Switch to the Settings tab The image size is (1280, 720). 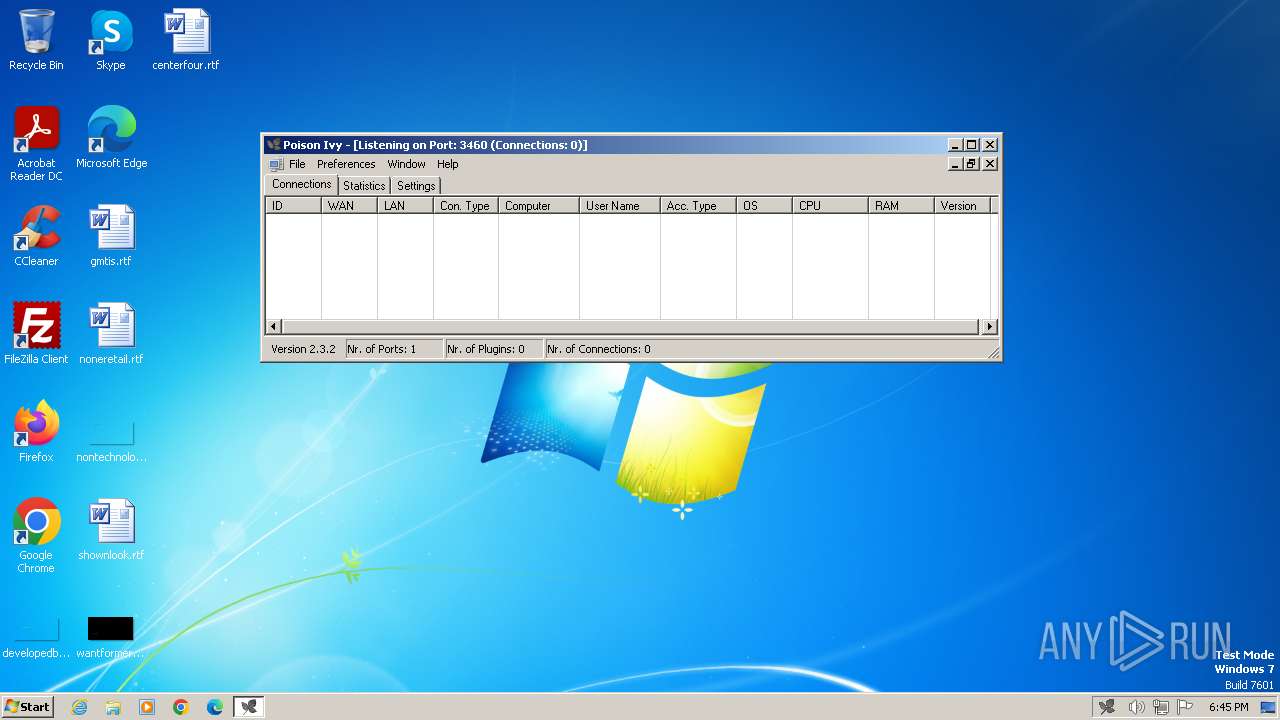pos(416,186)
